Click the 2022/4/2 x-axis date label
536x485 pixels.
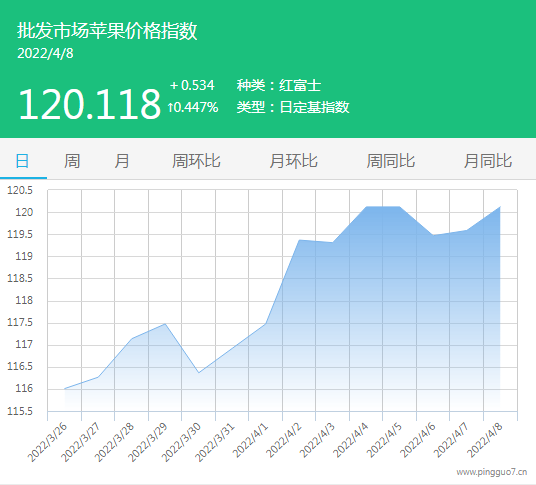284,440
